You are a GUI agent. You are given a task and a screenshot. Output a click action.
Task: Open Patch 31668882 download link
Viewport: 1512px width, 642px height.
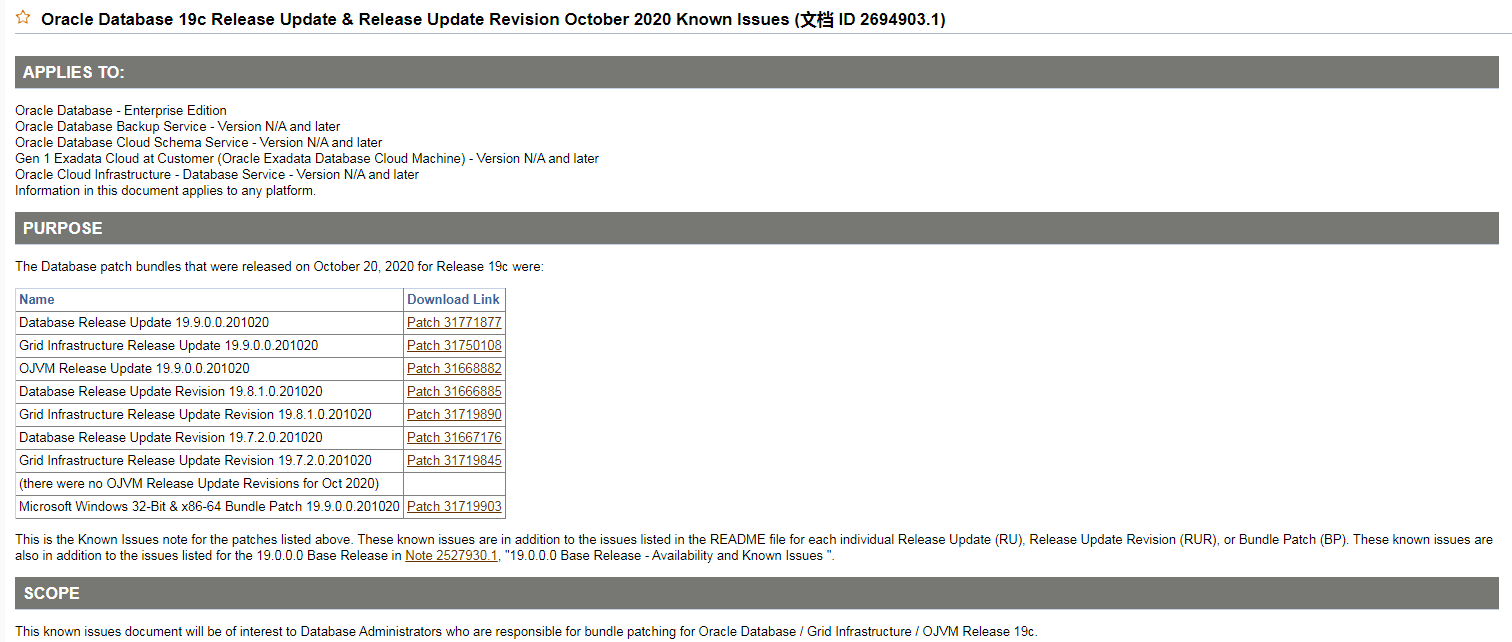[x=454, y=368]
